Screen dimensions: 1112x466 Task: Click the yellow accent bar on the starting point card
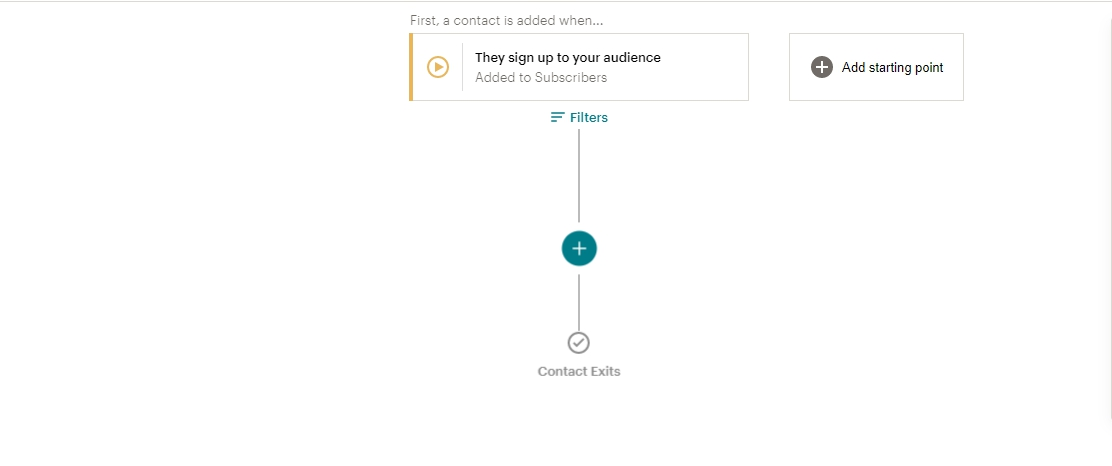[x=411, y=67]
